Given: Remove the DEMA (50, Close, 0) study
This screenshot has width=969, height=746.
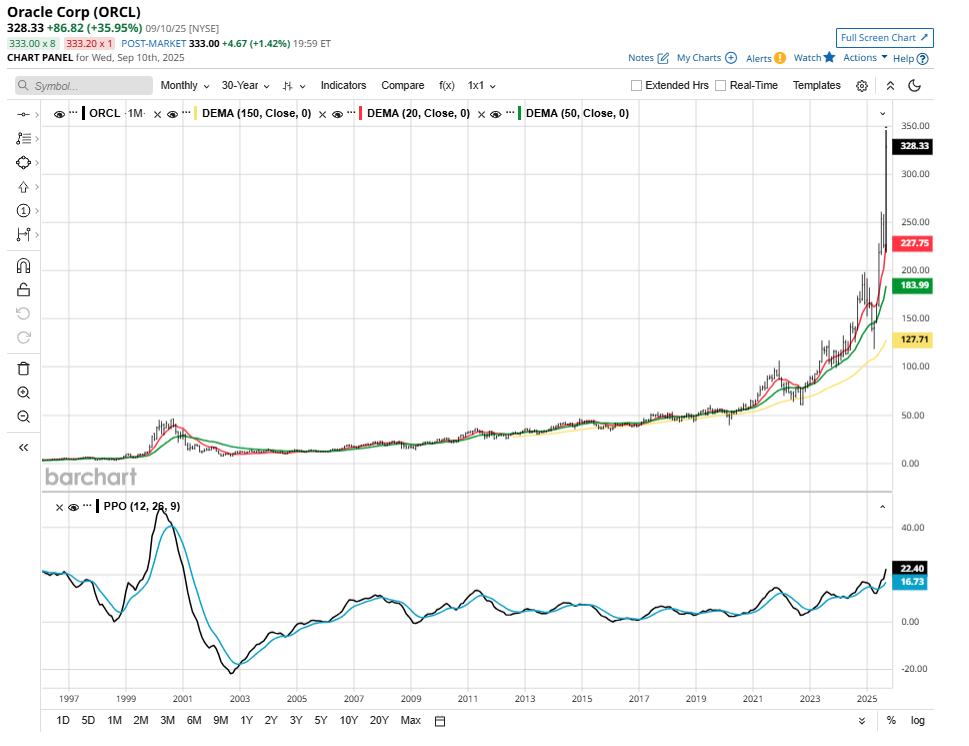Looking at the screenshot, I should (481, 114).
